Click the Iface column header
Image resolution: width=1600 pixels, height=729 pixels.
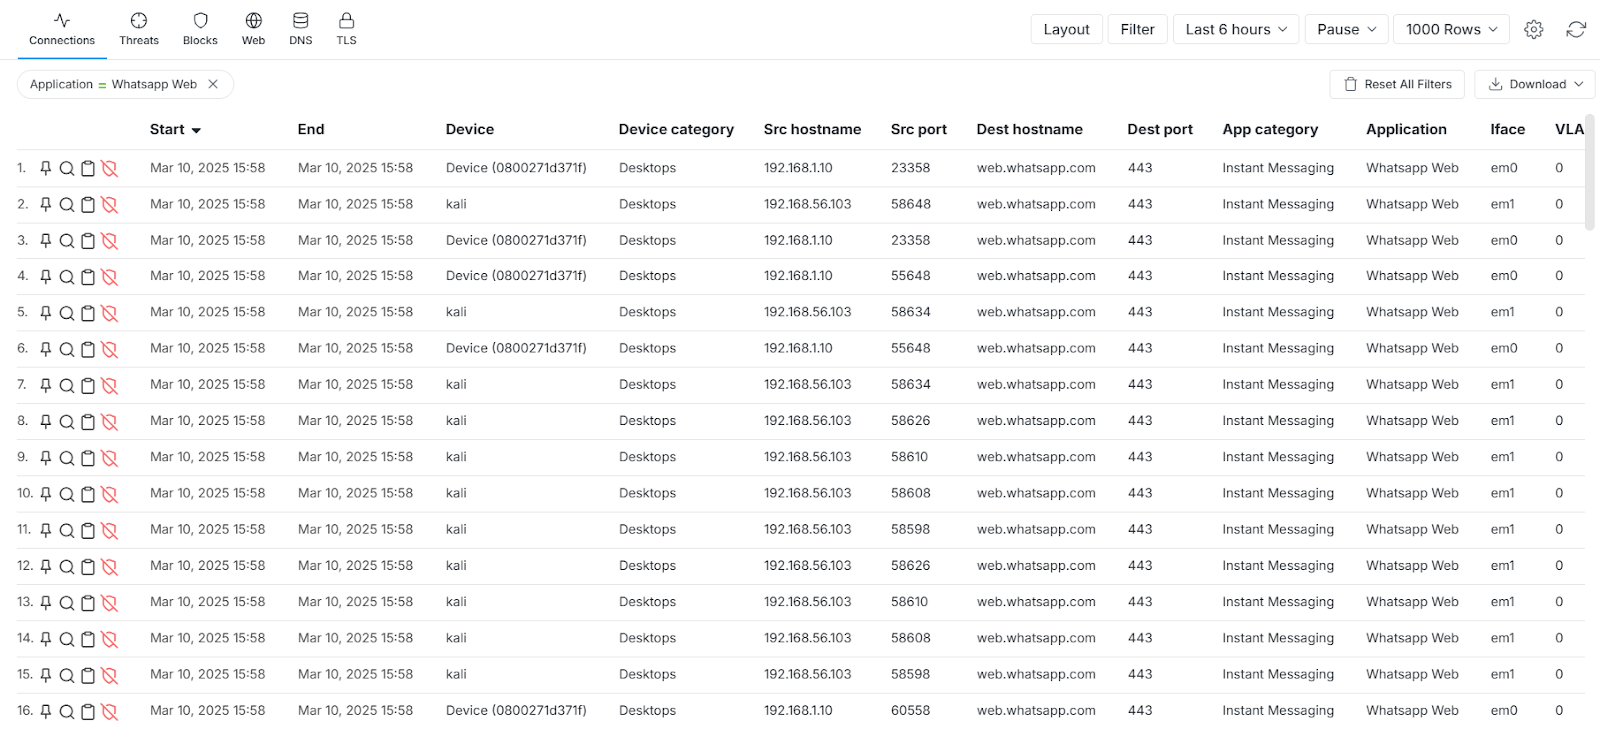1507,129
